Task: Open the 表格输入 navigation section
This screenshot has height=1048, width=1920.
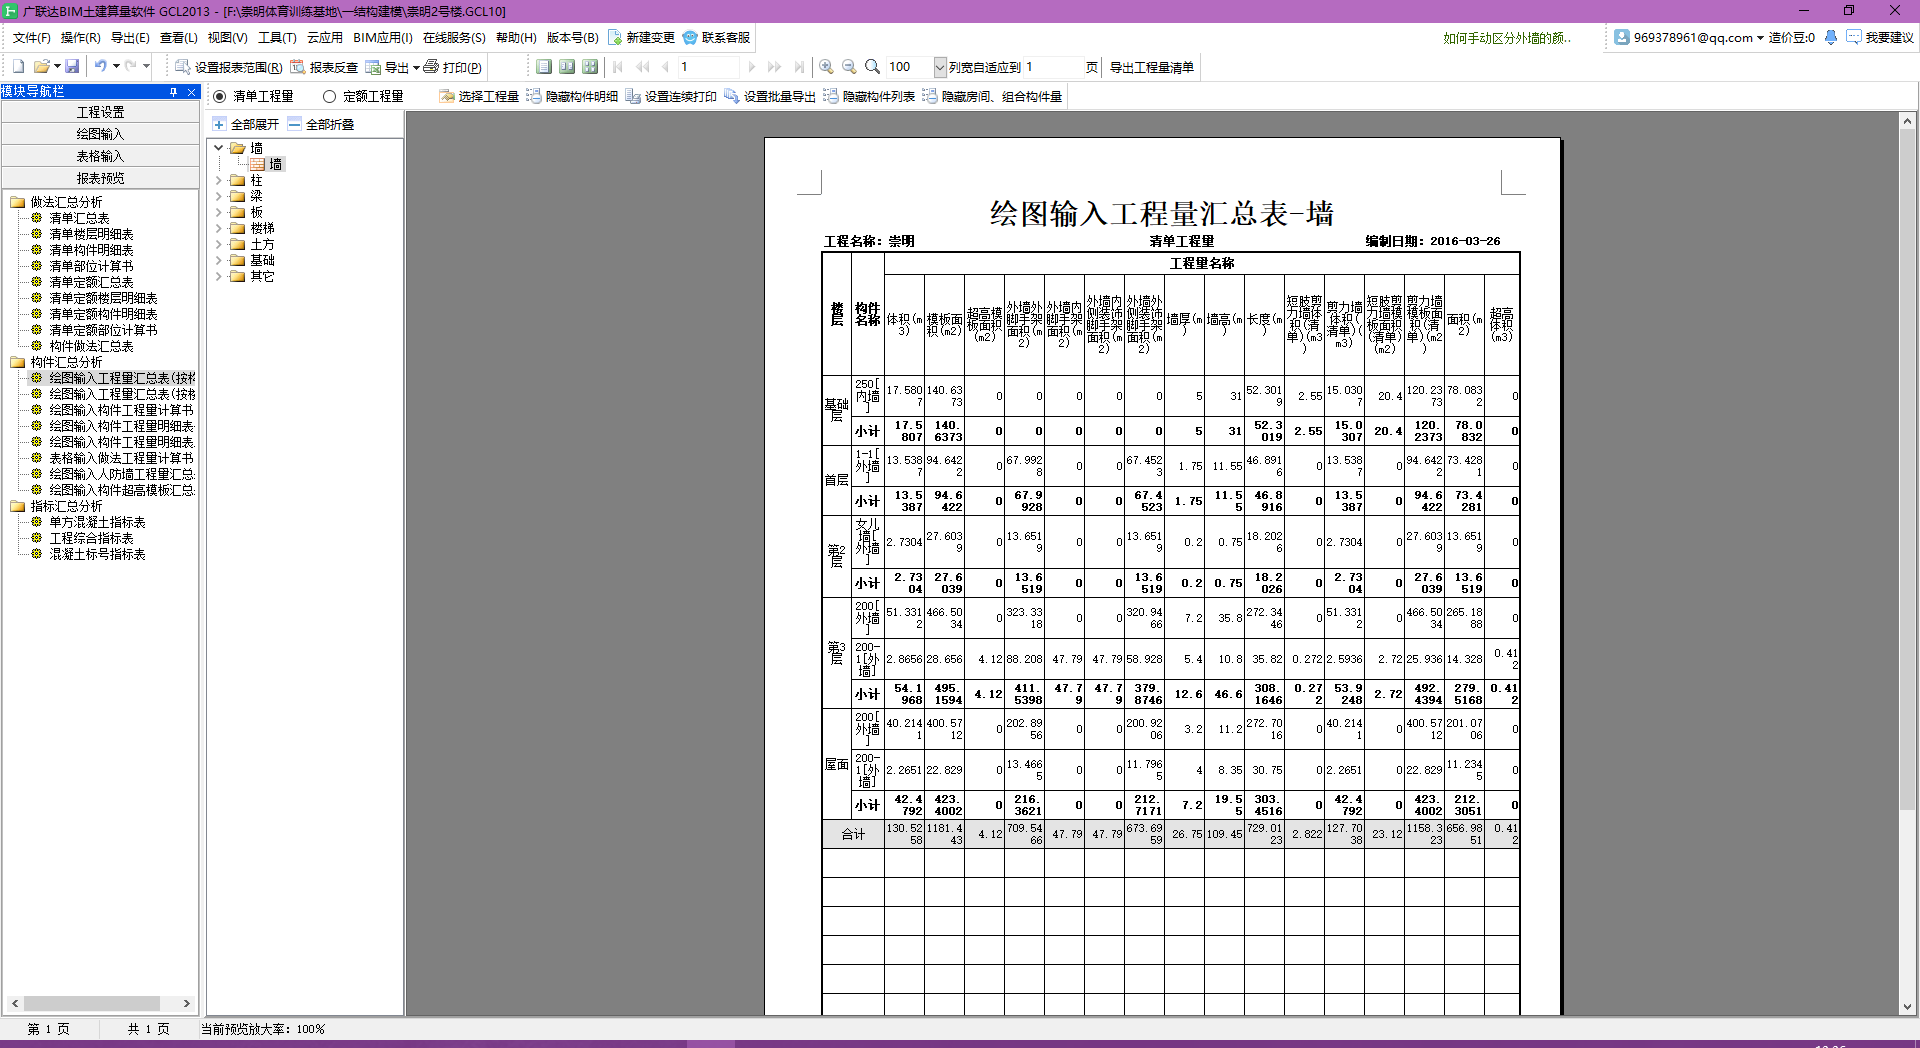Action: pos(101,156)
